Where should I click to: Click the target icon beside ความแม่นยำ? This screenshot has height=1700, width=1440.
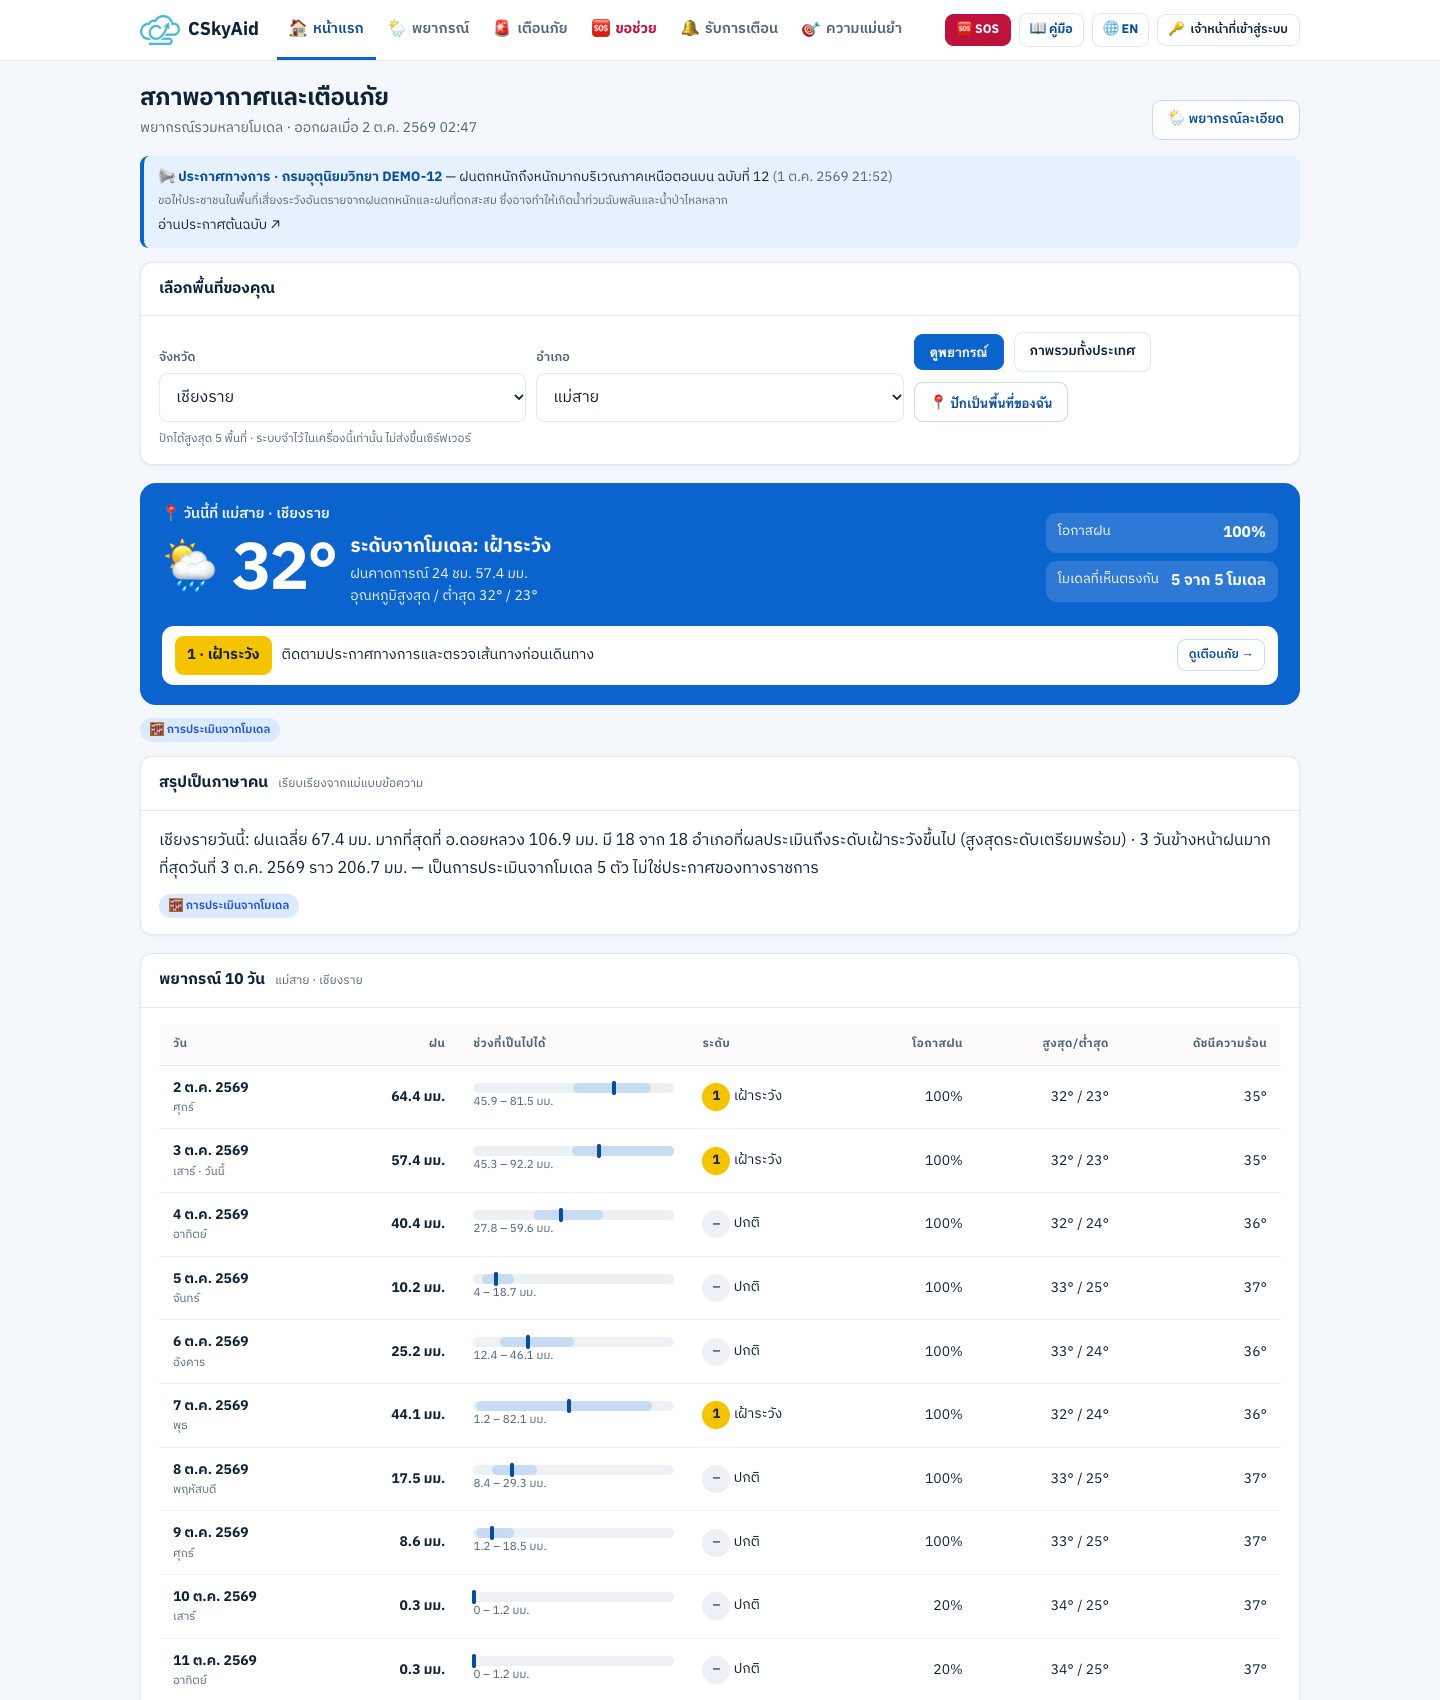811,29
